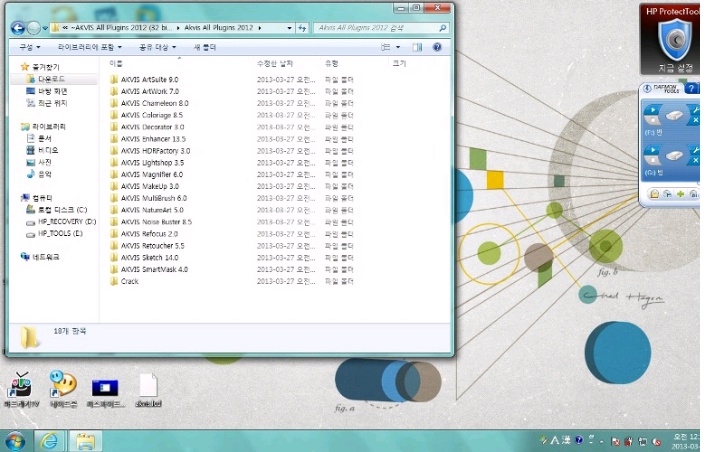Create a new folder with 새 폴더
Screen dimensions: 724x452
pyautogui.click(x=205, y=47)
